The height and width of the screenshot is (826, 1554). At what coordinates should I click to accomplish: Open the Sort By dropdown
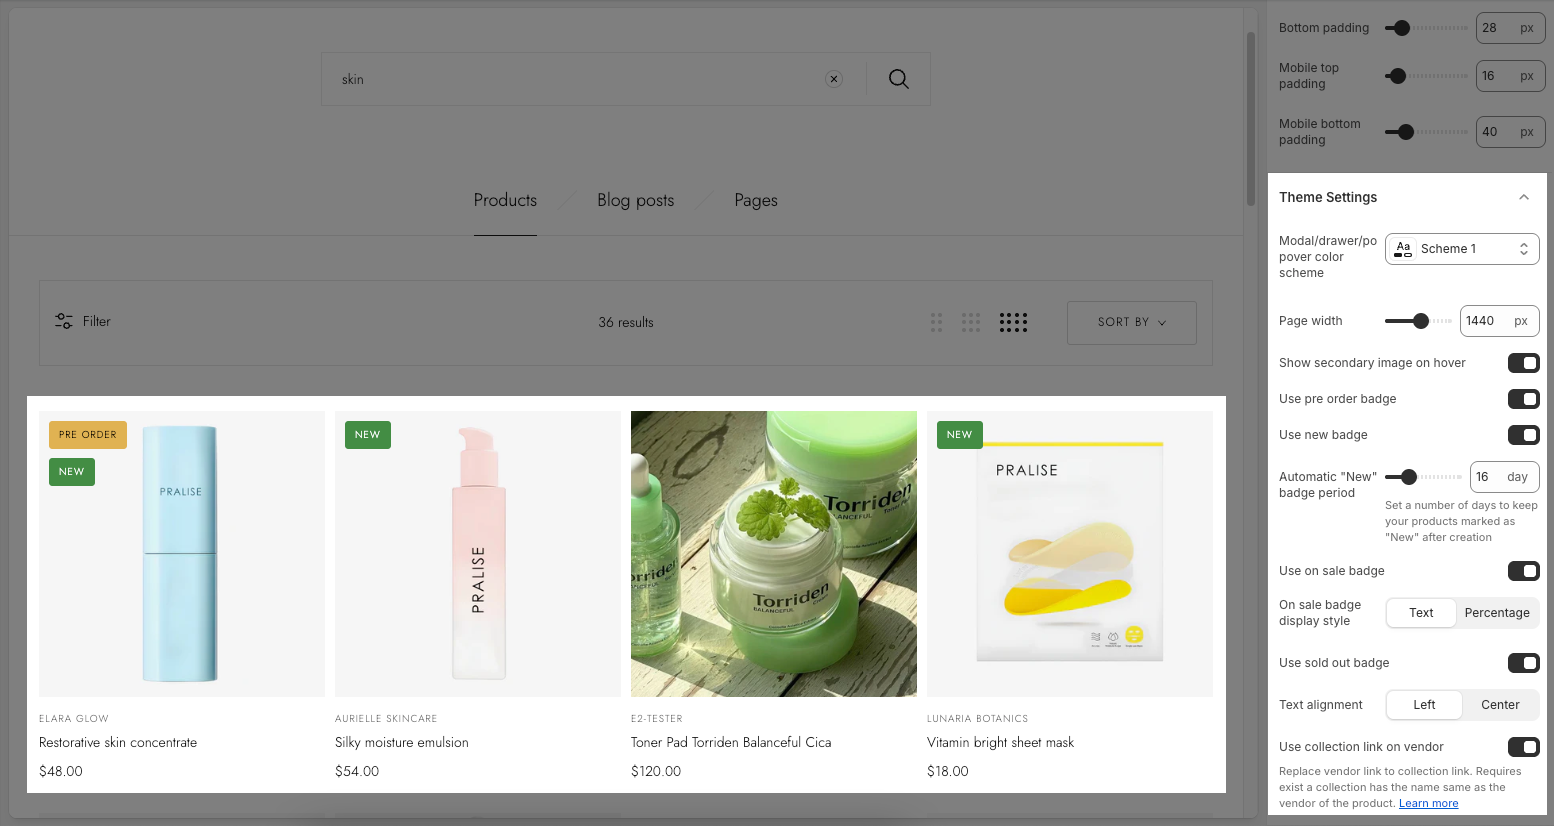pyautogui.click(x=1131, y=322)
